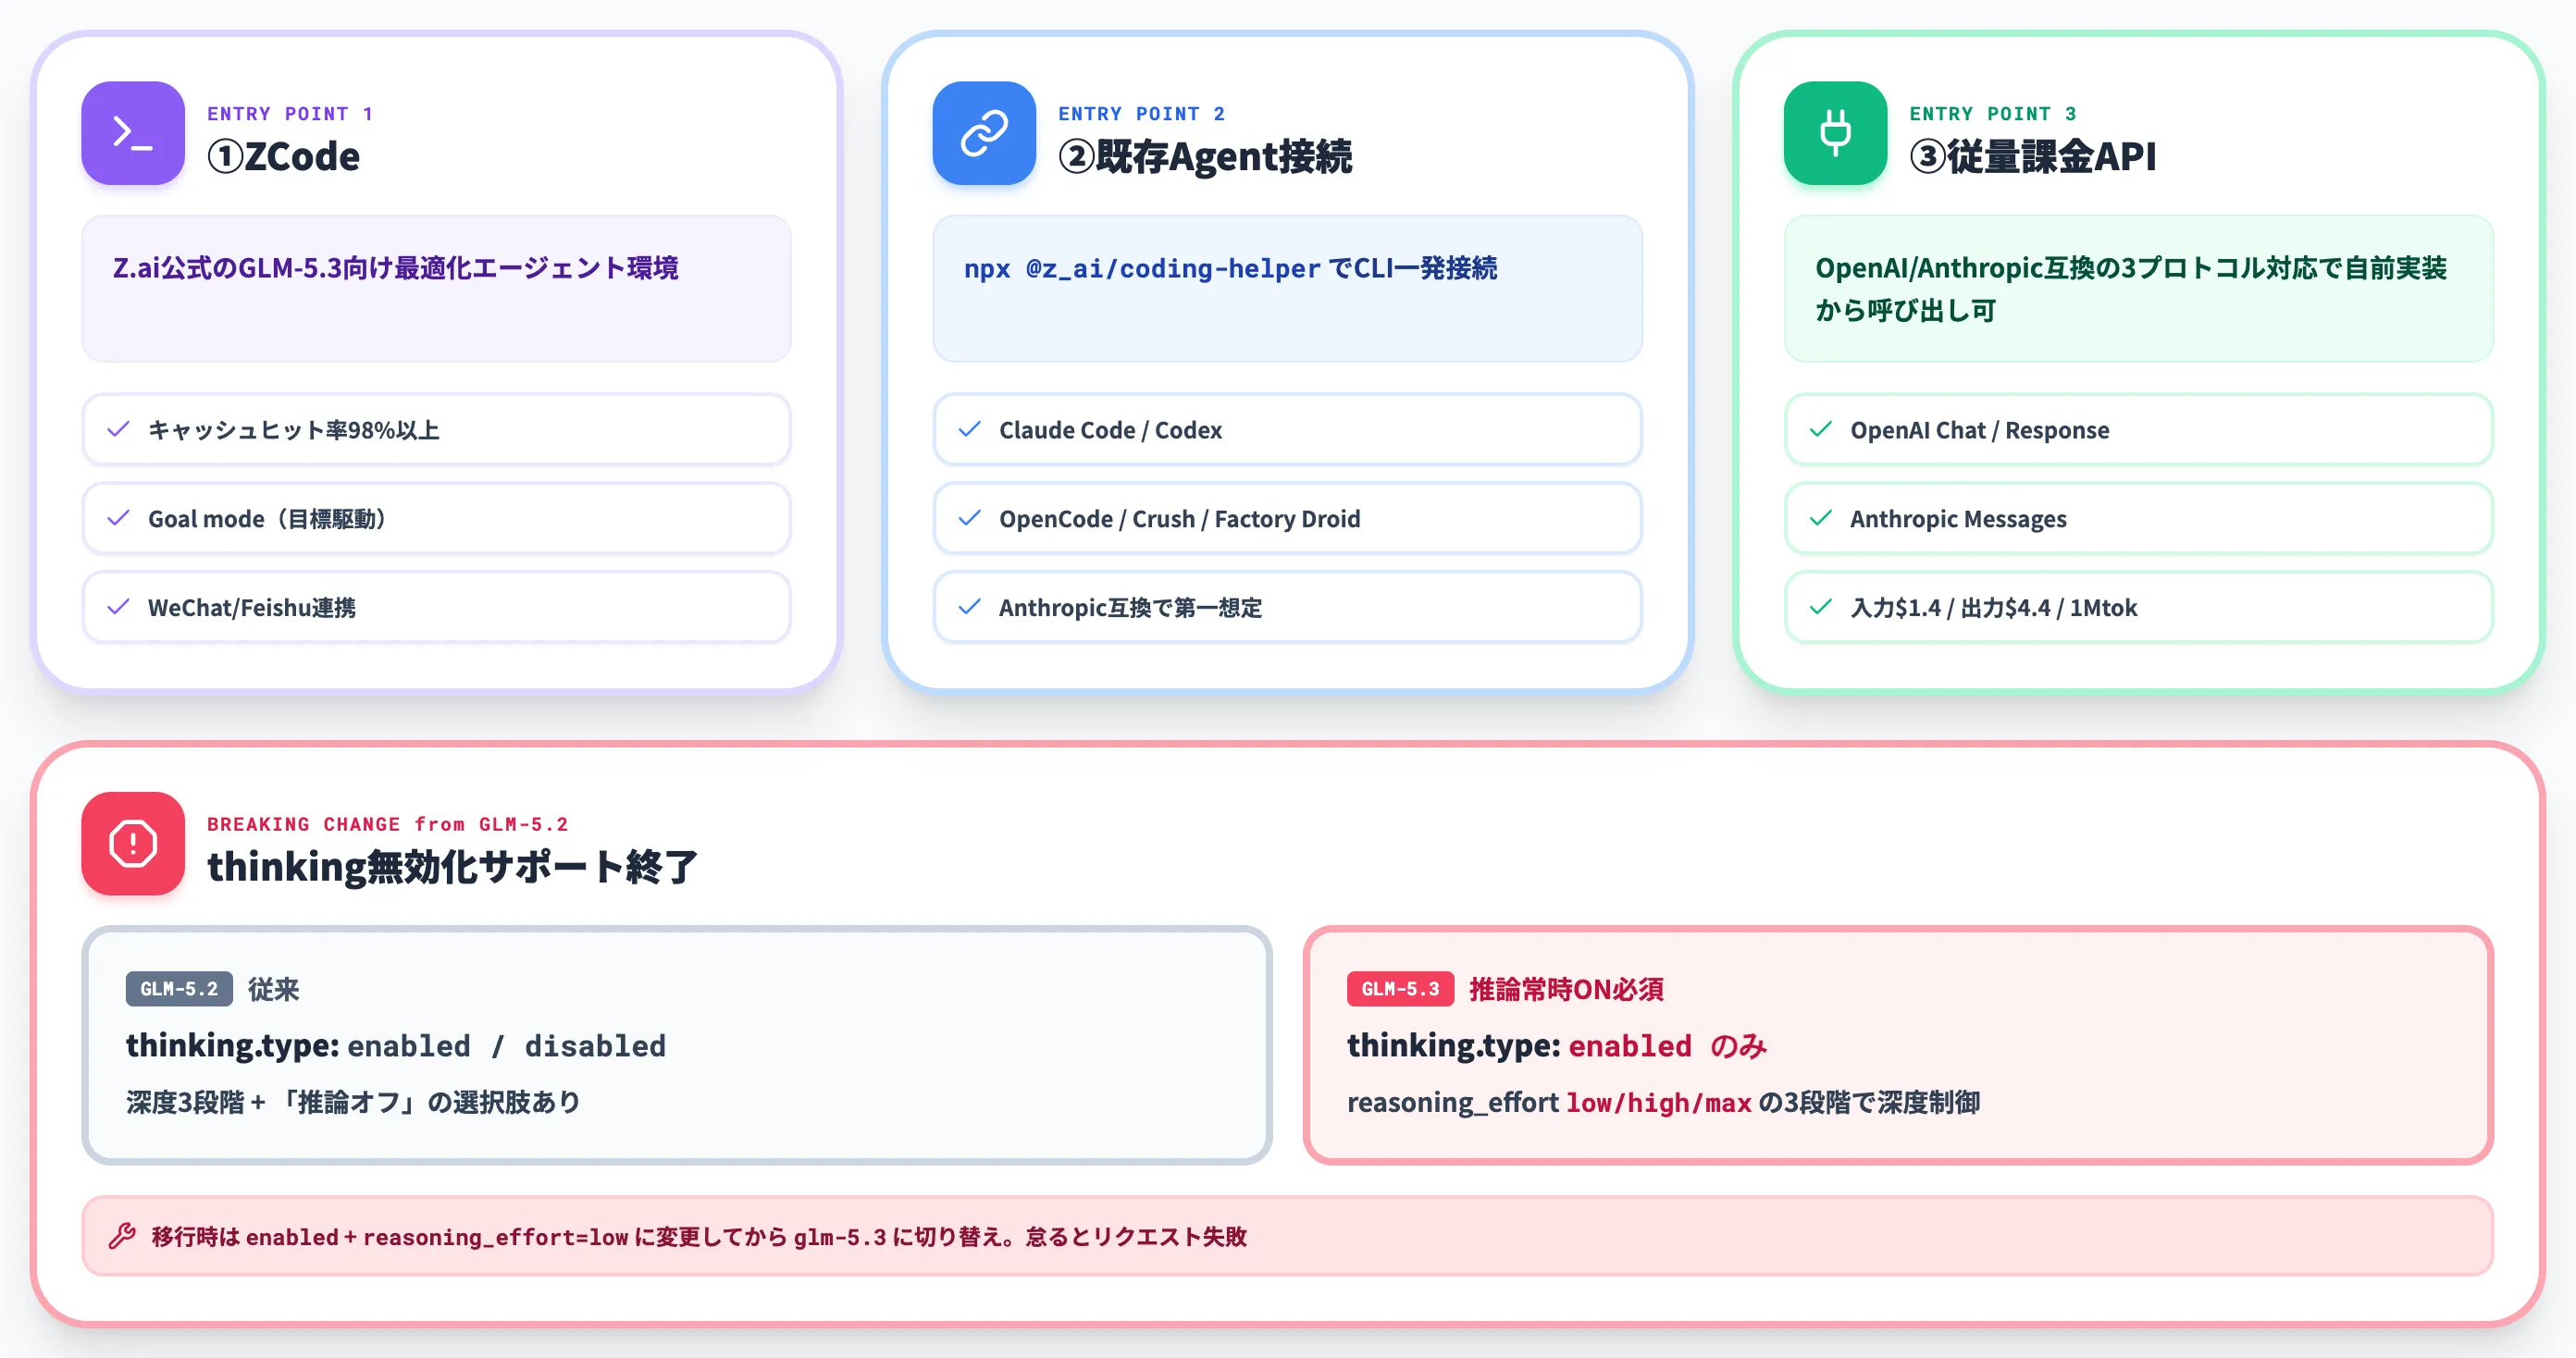Click checkmark beside 入力$1.4 / 出力$4.4
The width and height of the screenshot is (2576, 1358).
[x=1821, y=607]
